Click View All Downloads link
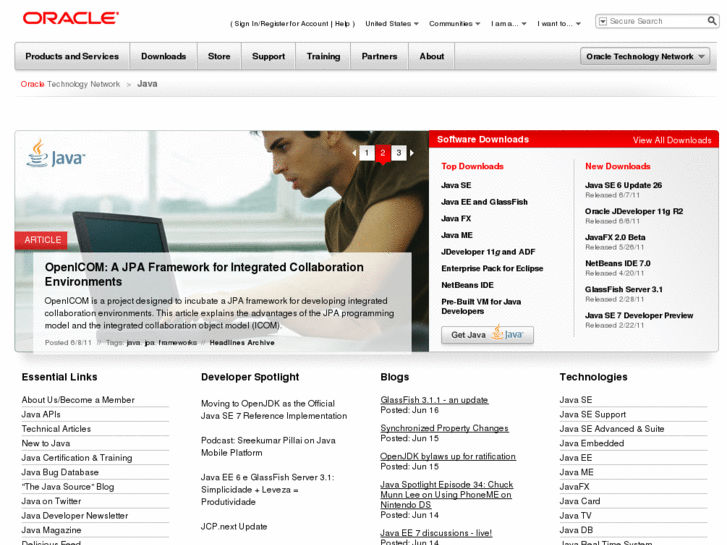This screenshot has width=727, height=545. (x=672, y=140)
